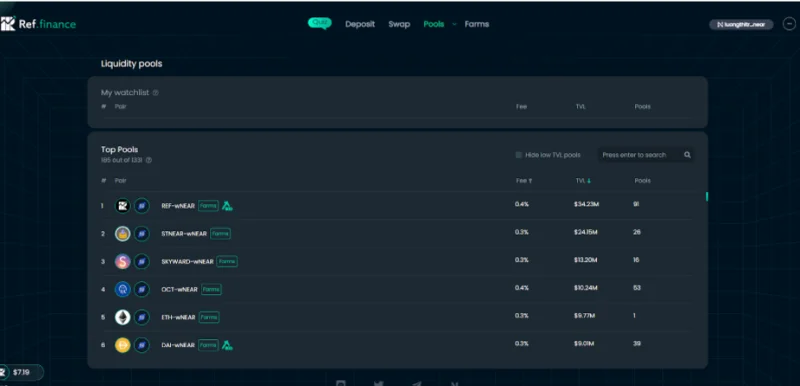Image resolution: width=800 pixels, height=386 pixels.
Task: Show My watchlist help tooltip icon
Action: pyautogui.click(x=156, y=93)
